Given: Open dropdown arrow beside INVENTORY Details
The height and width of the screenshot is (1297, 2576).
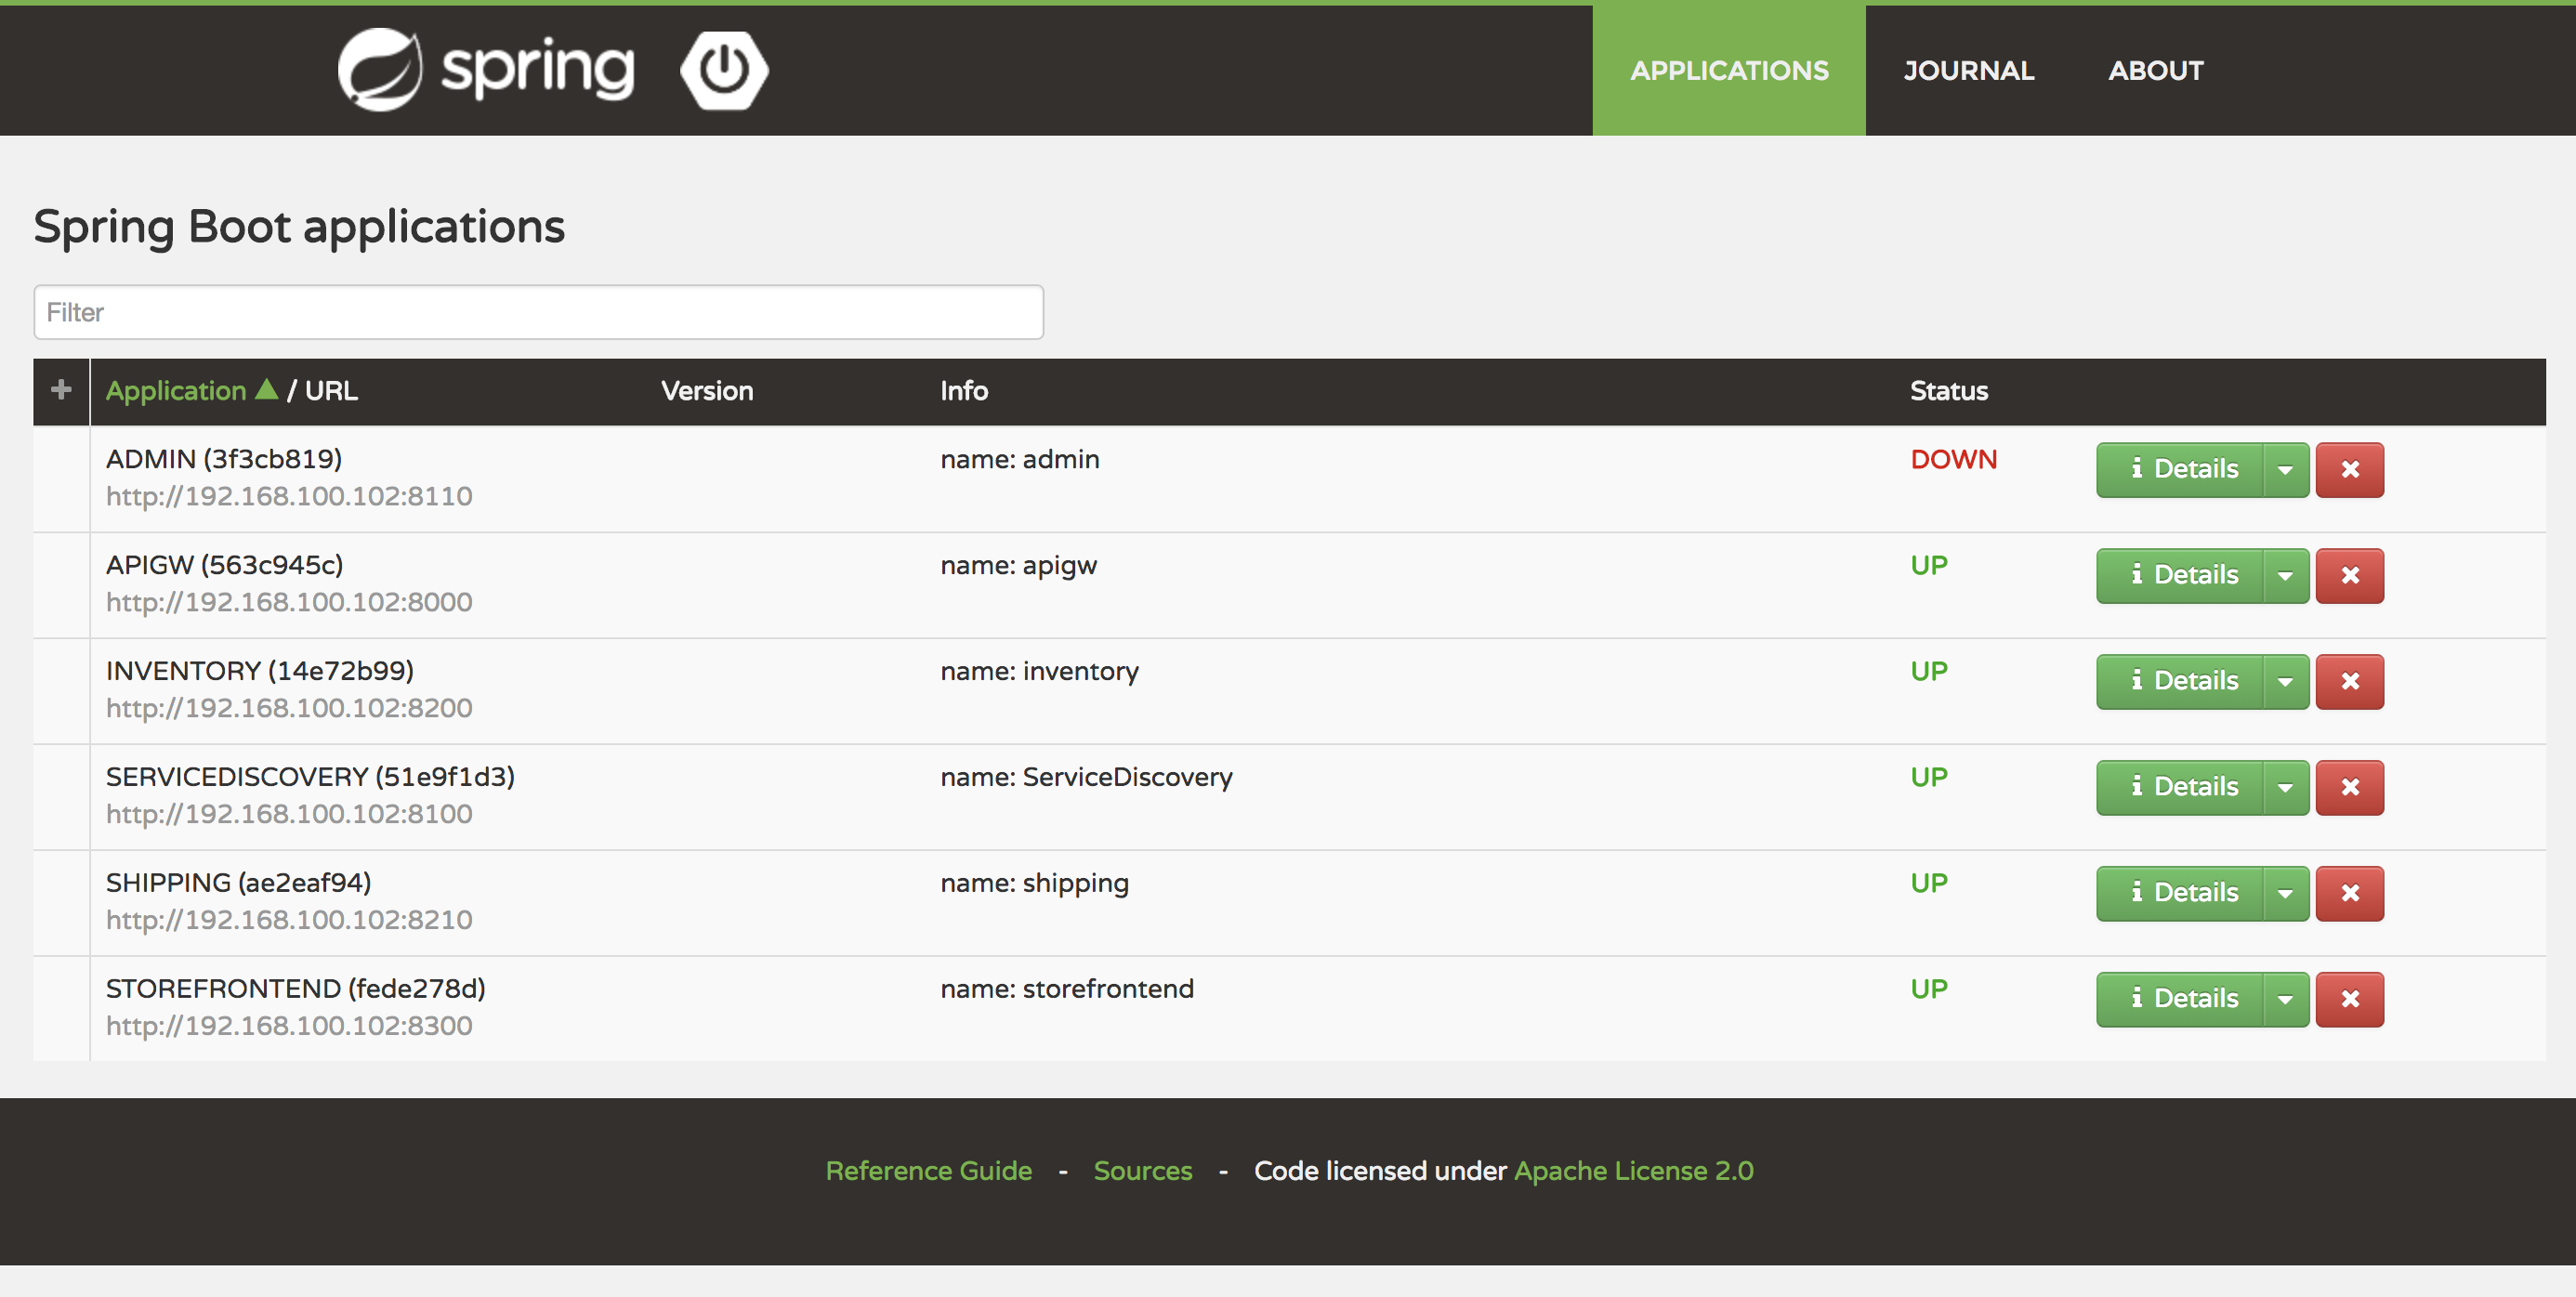Looking at the screenshot, I should (2285, 681).
